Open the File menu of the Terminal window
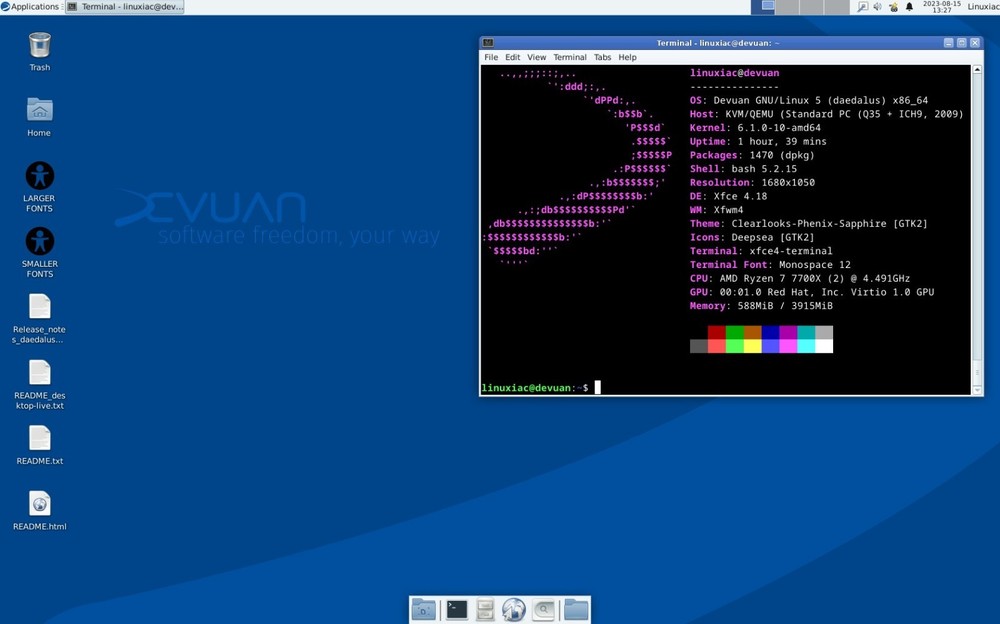Screen dimensions: 1000x624 click(491, 57)
